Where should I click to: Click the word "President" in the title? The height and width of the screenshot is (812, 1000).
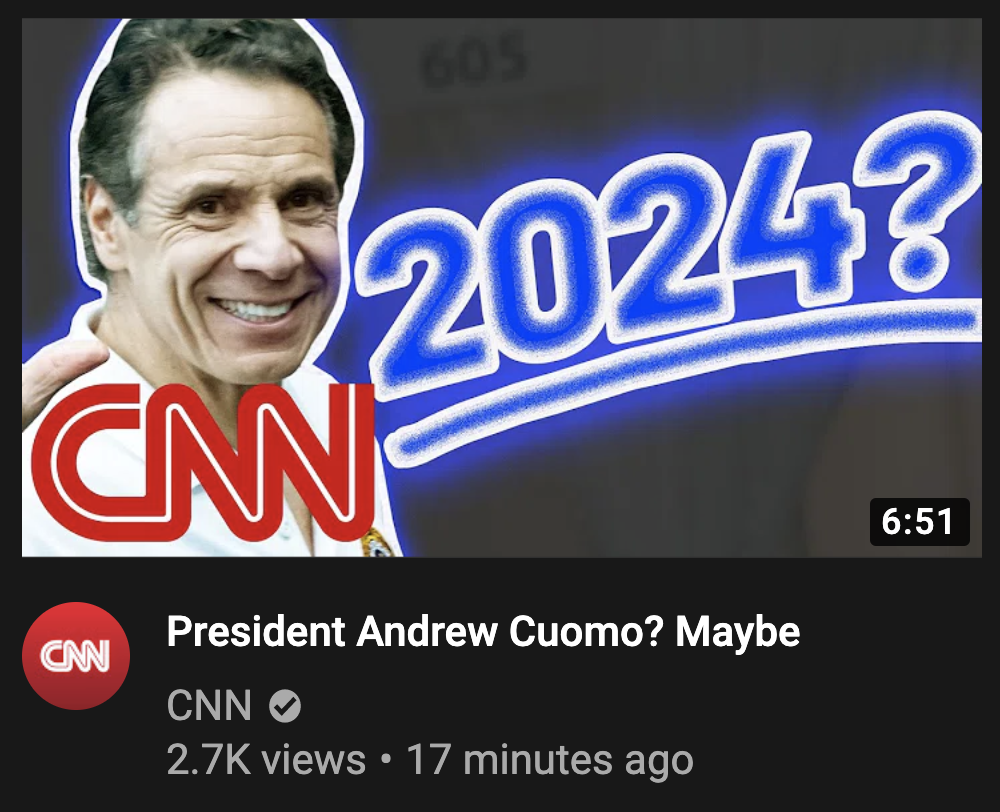(256, 631)
